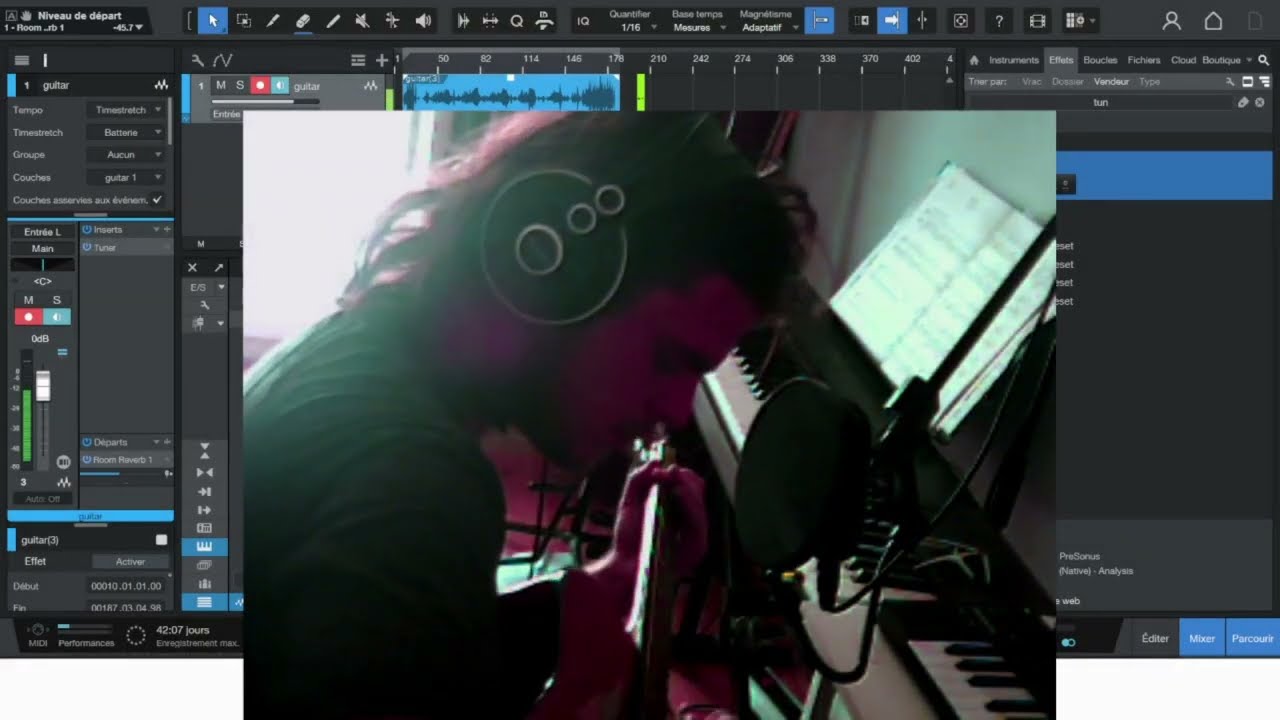The height and width of the screenshot is (720, 1280).
Task: Toggle Tuner insert power button
Action: pyautogui.click(x=87, y=247)
